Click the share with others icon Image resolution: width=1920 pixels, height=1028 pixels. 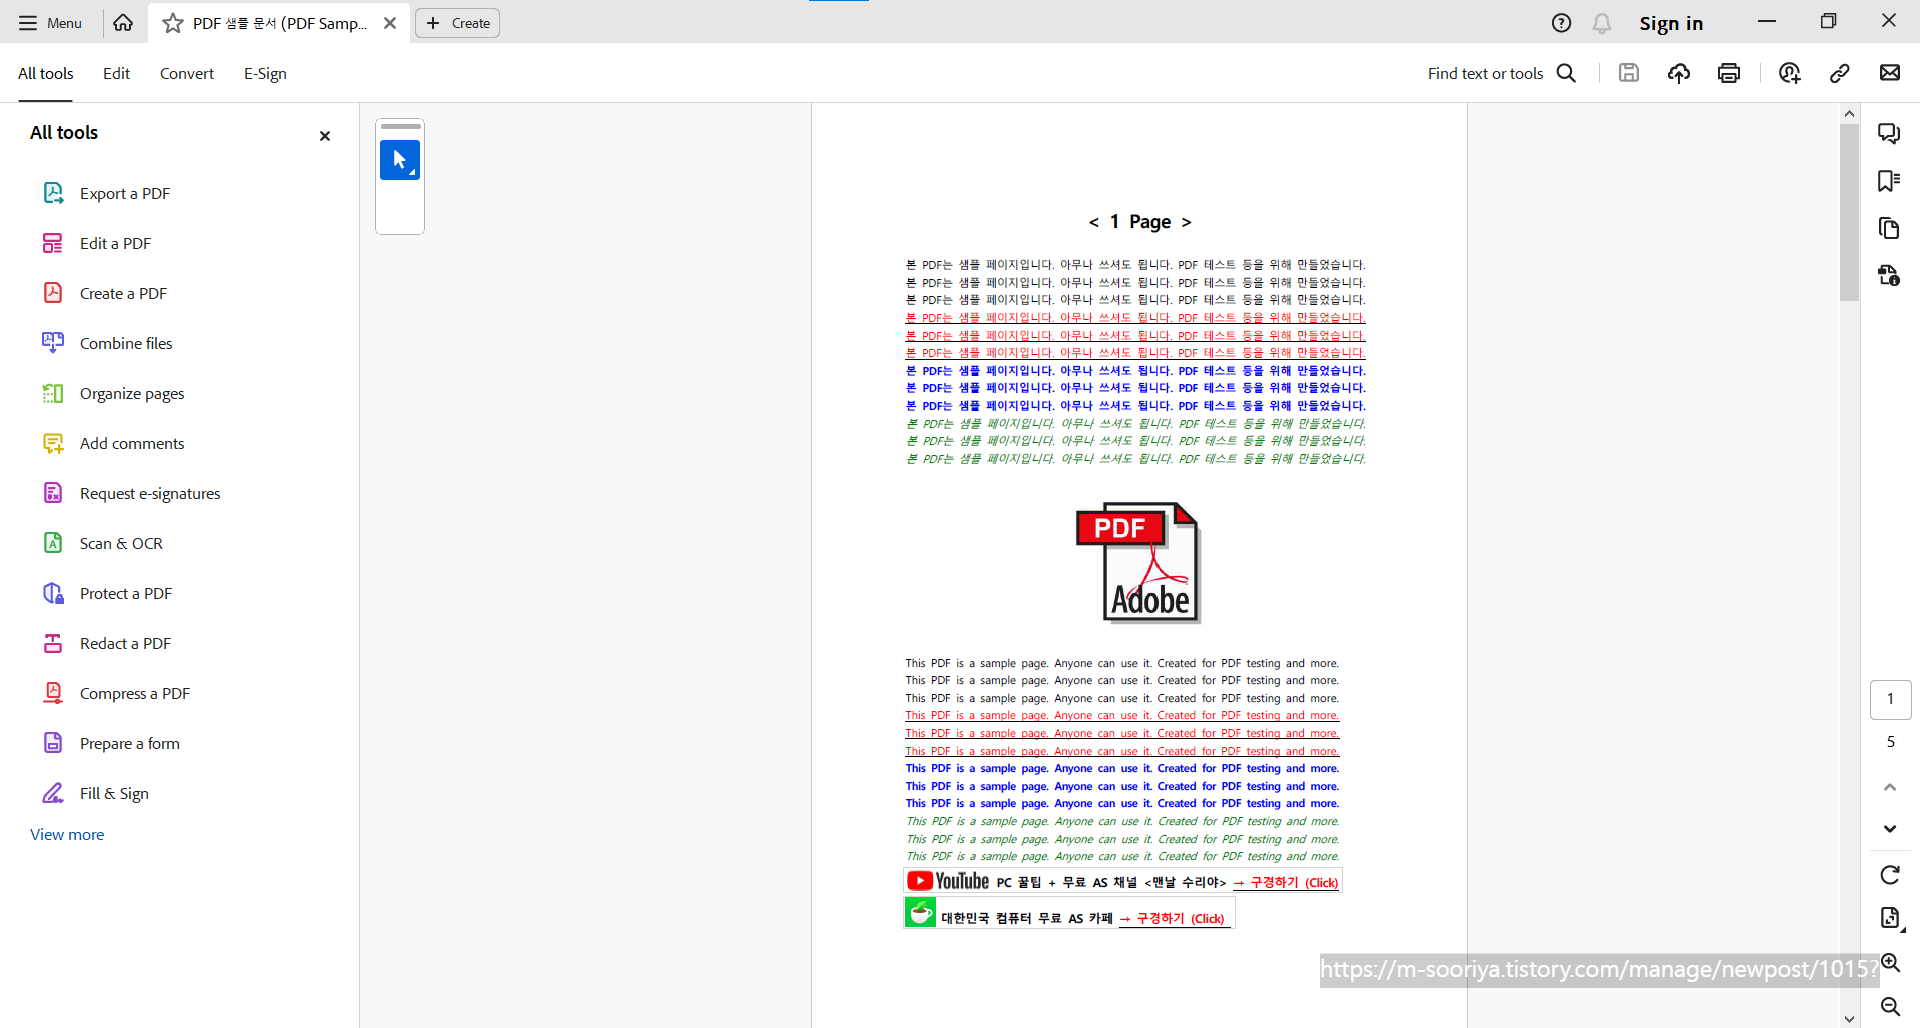(x=1790, y=73)
